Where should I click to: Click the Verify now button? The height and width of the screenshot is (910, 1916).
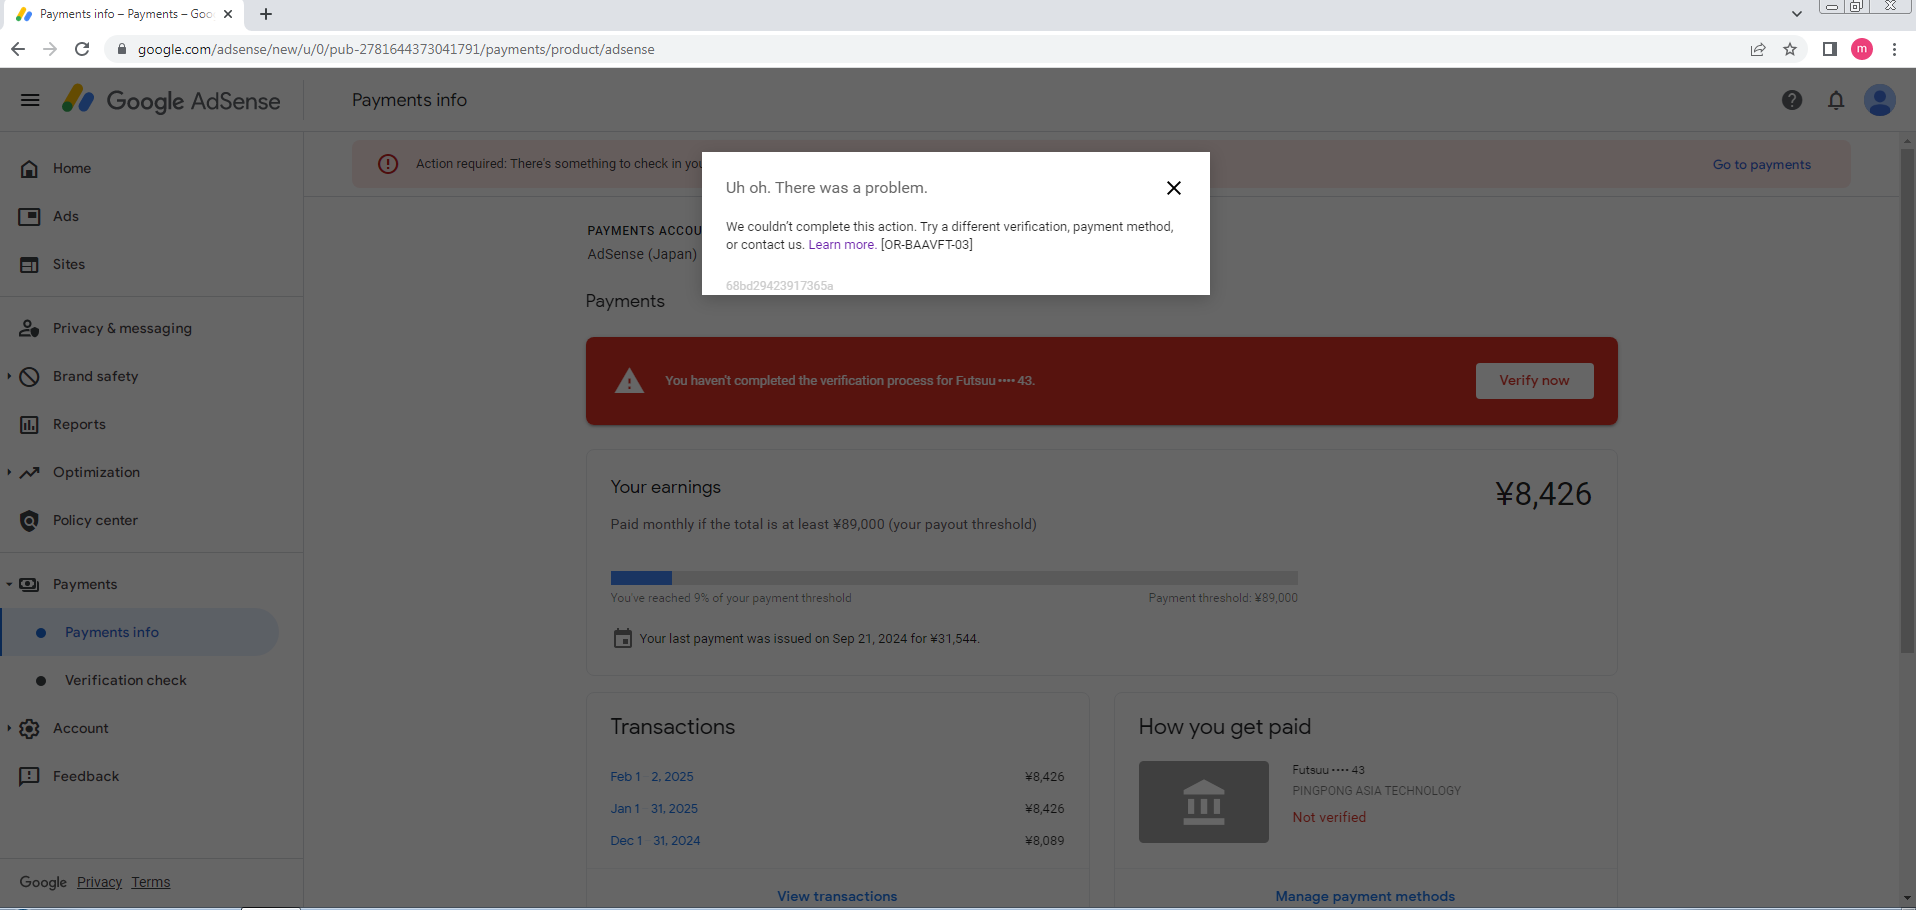point(1534,381)
